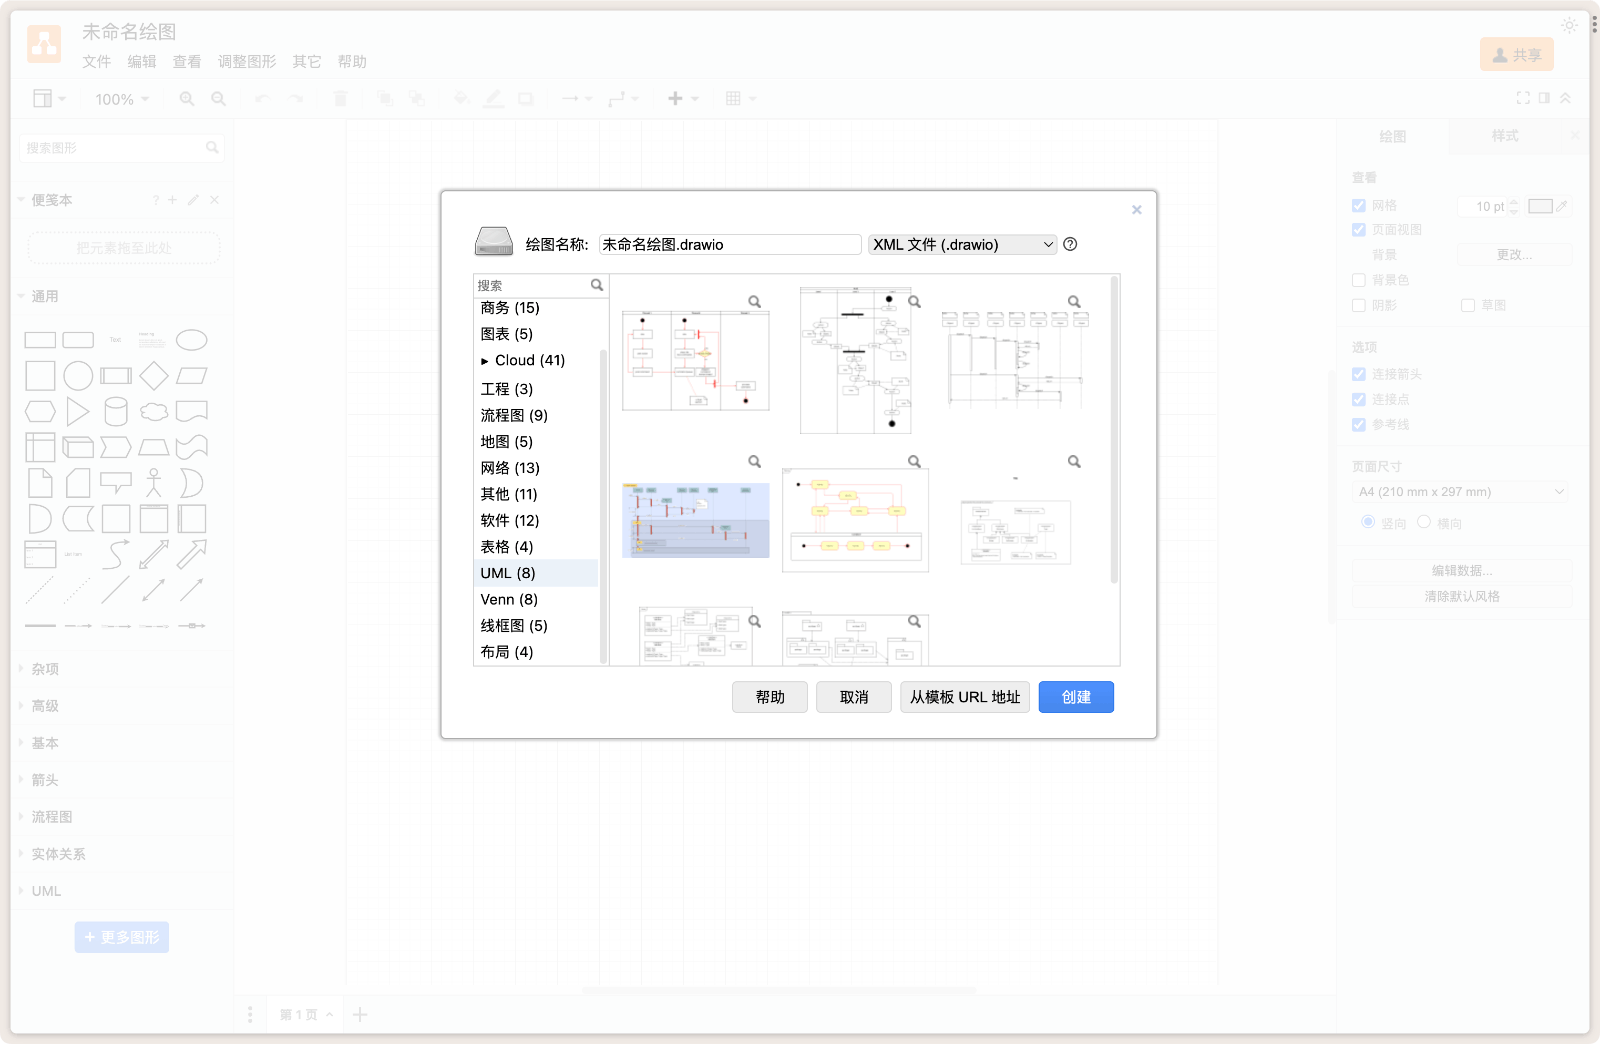Click the fill color bucket icon
The width and height of the screenshot is (1600, 1044).
461,99
